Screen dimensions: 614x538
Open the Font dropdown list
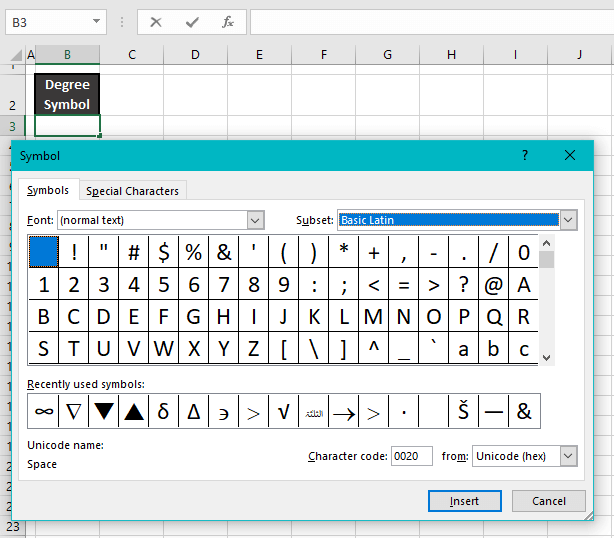255,220
